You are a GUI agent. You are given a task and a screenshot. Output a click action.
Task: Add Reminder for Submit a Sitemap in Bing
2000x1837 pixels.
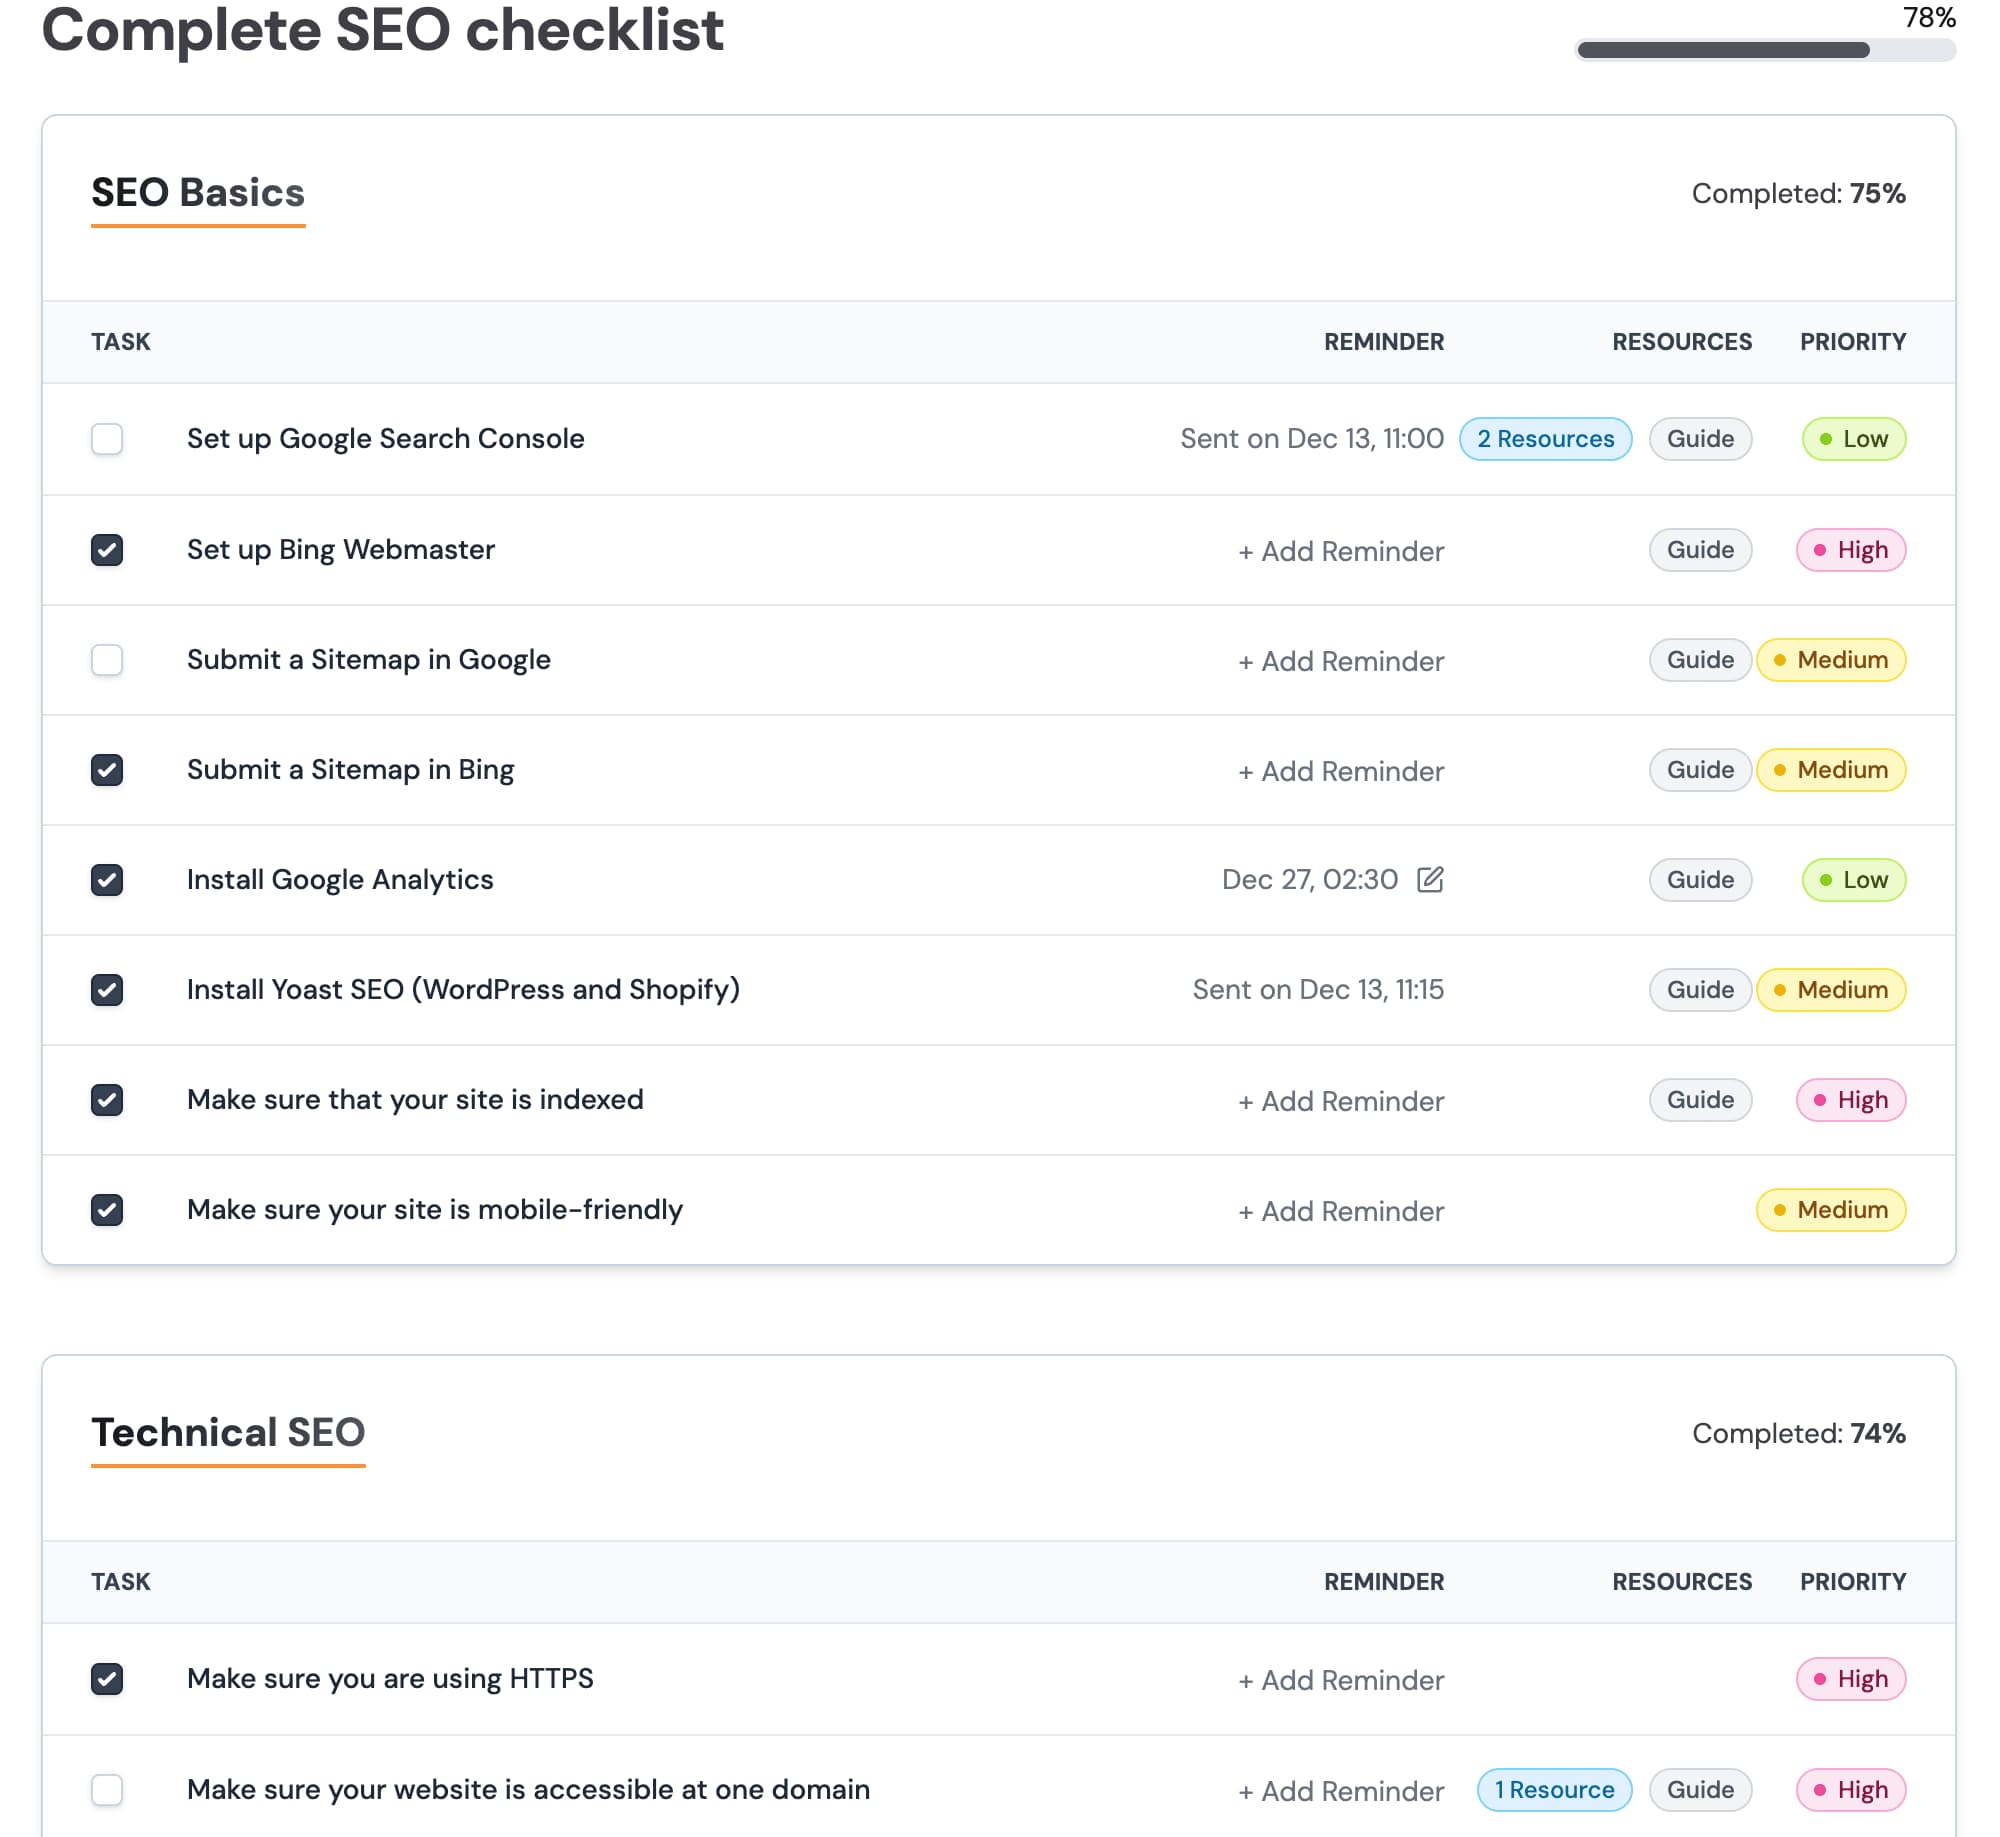point(1341,771)
